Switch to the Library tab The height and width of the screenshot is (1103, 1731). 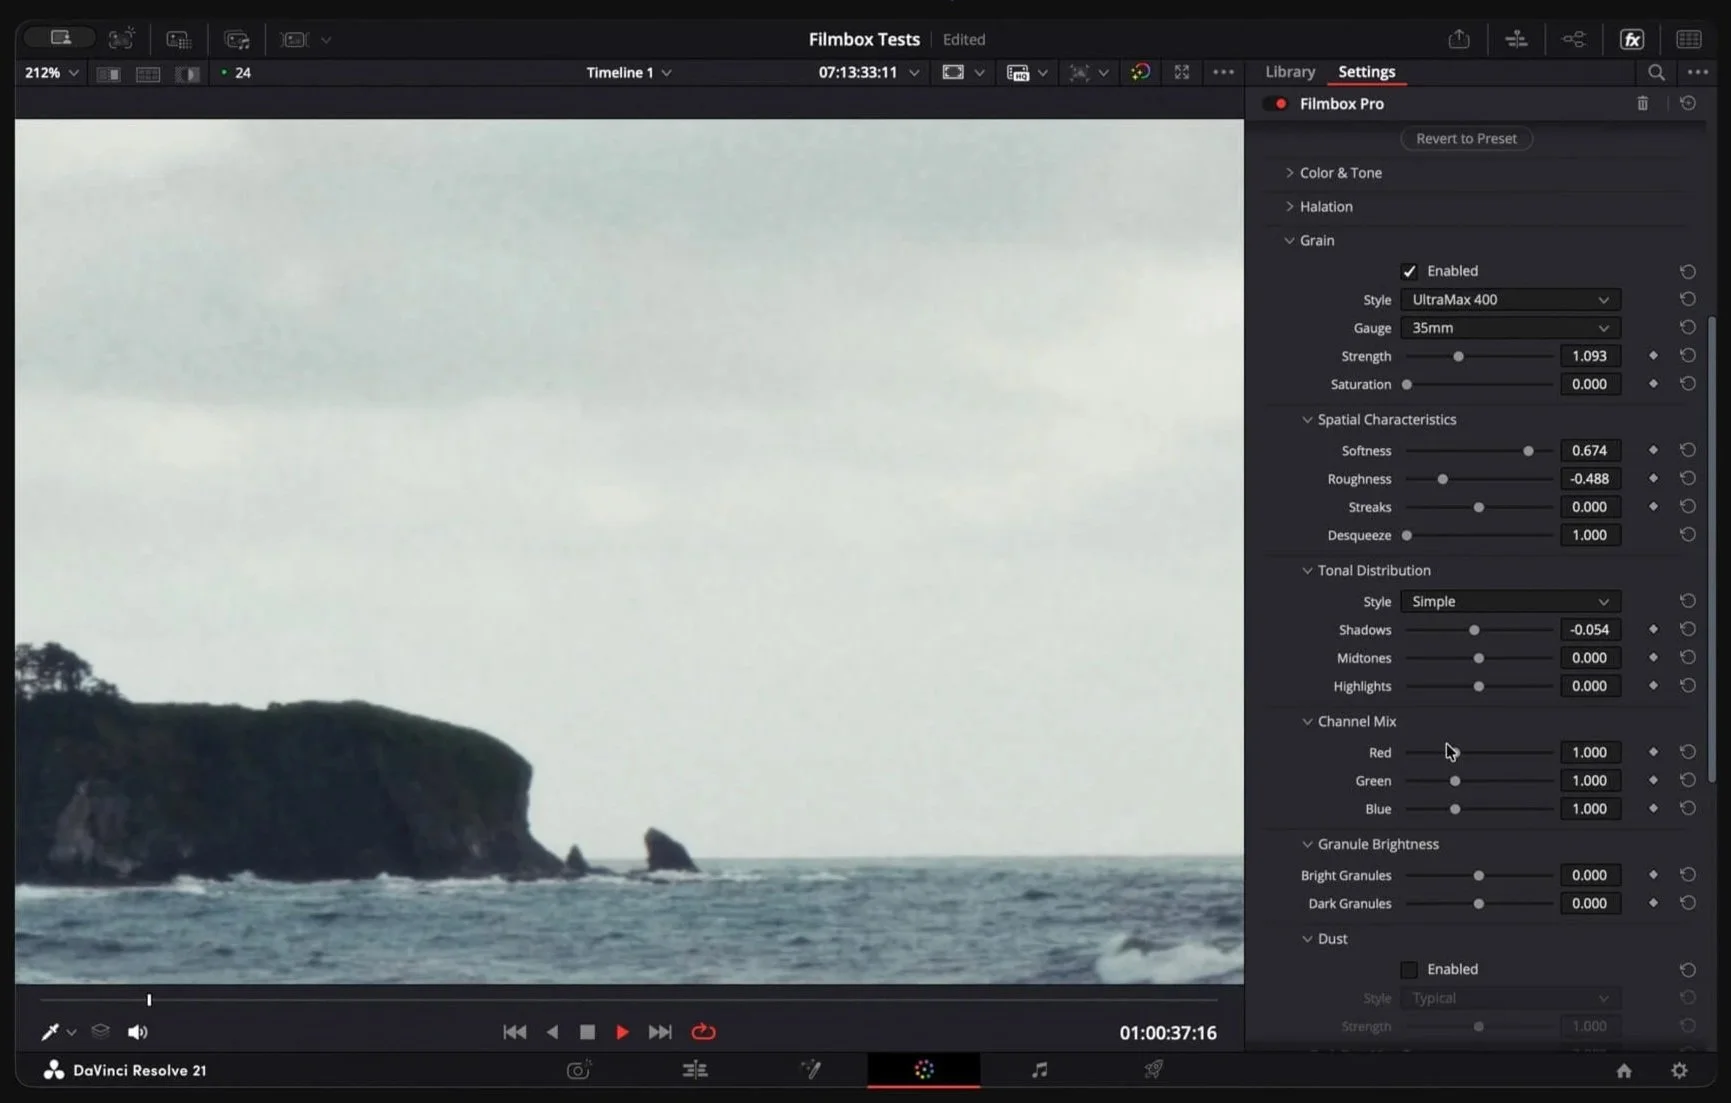tap(1290, 72)
